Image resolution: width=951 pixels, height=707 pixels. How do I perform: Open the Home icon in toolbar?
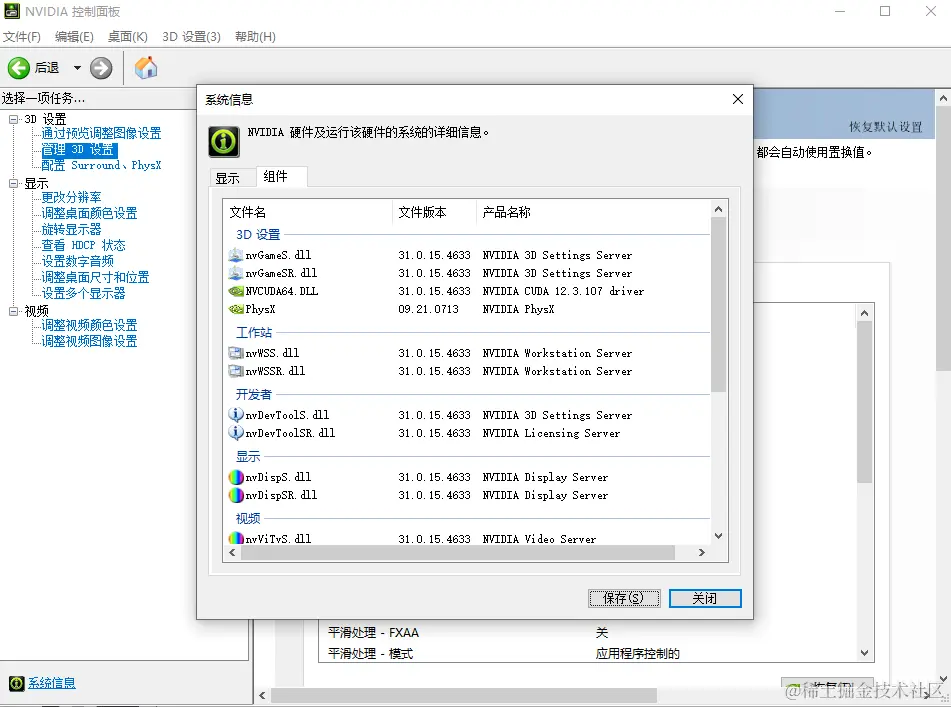click(x=146, y=68)
